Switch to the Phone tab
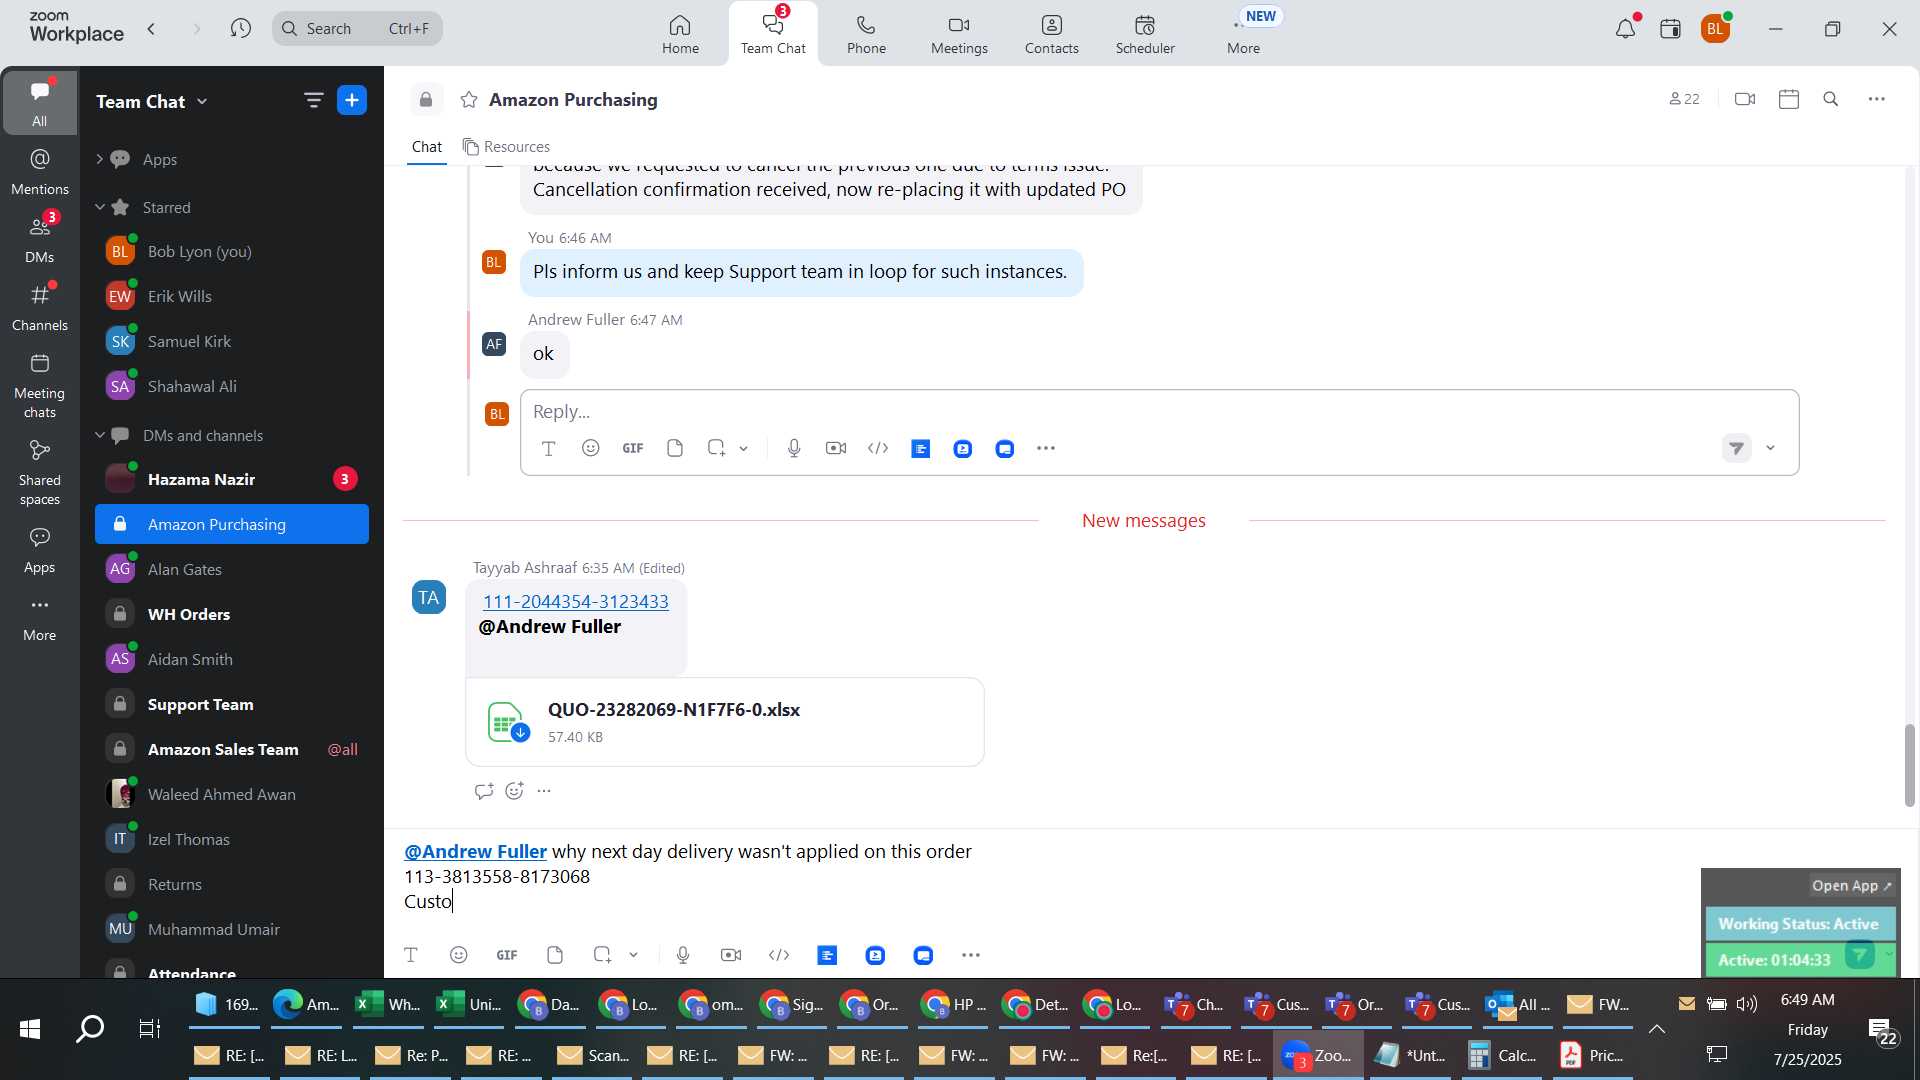The height and width of the screenshot is (1080, 1920). [866, 34]
